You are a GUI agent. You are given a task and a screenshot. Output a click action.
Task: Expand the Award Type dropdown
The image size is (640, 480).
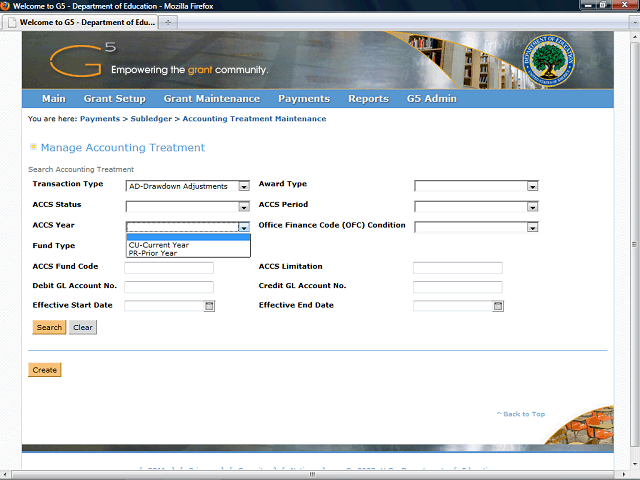(x=532, y=187)
